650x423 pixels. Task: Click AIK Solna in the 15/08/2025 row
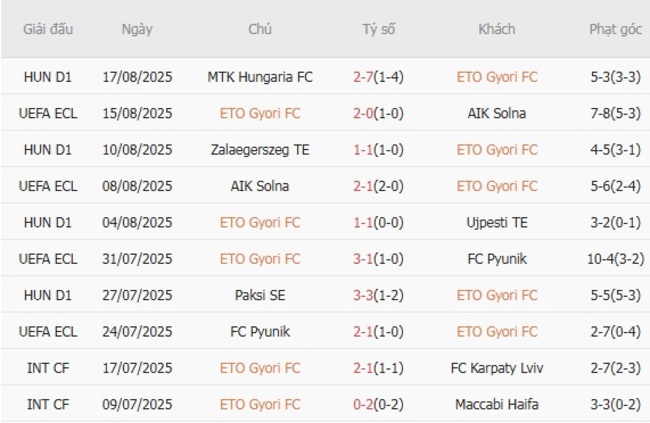tap(497, 113)
